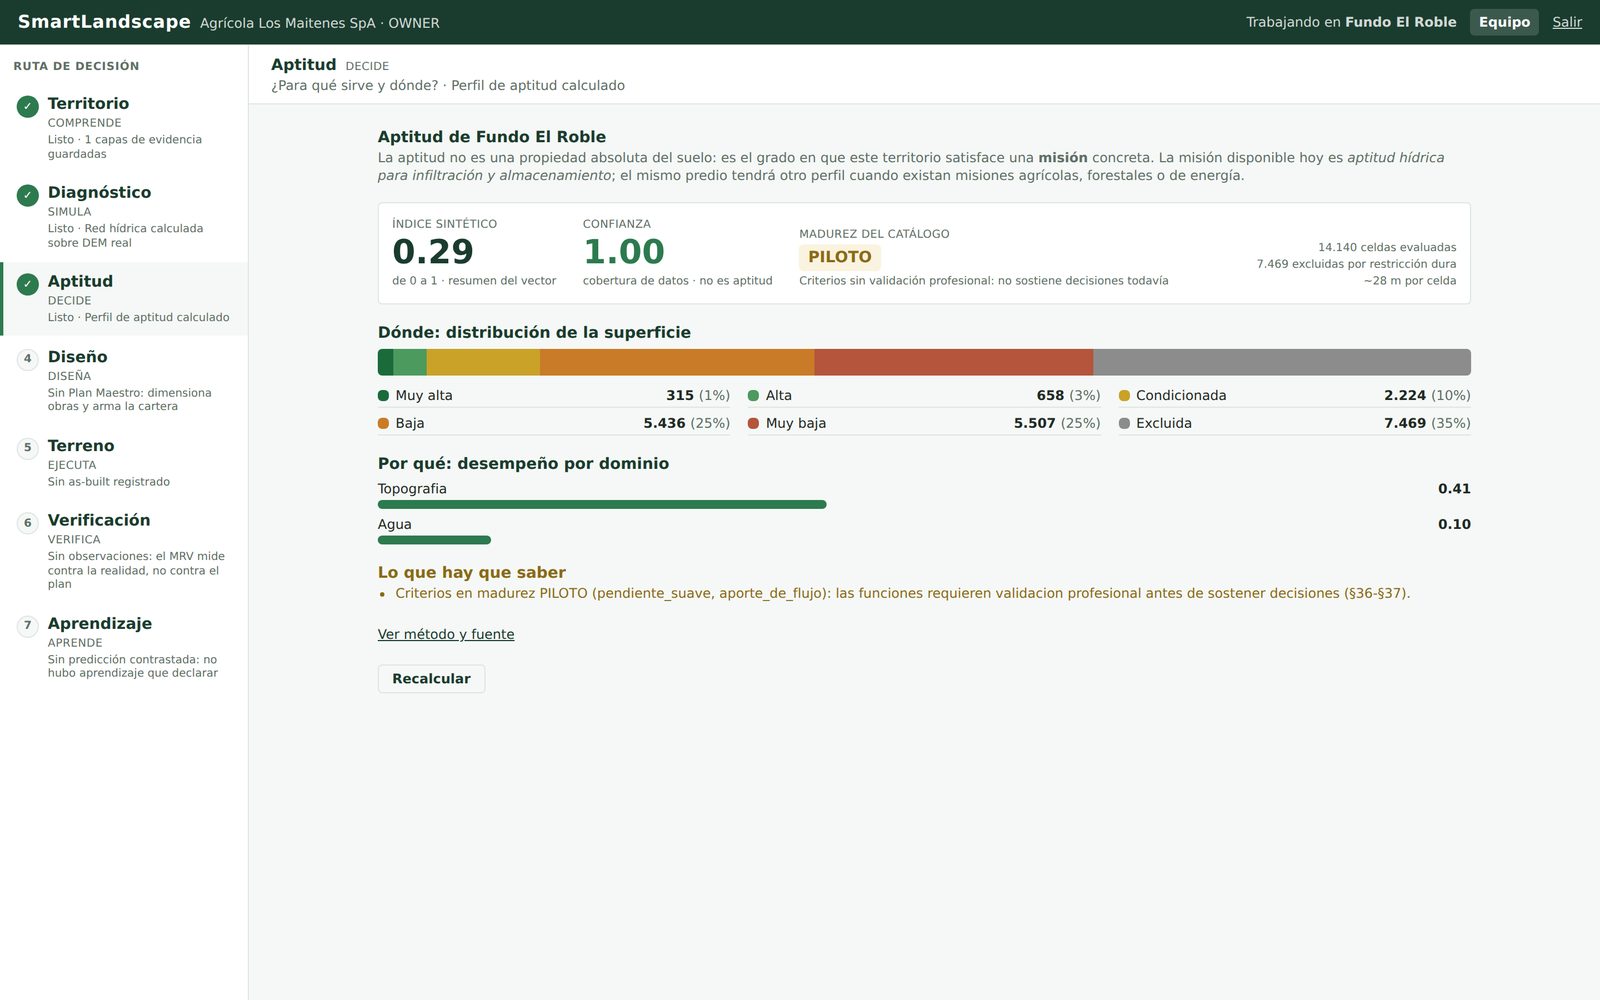Click the Condicionada legend dot

click(x=1124, y=395)
